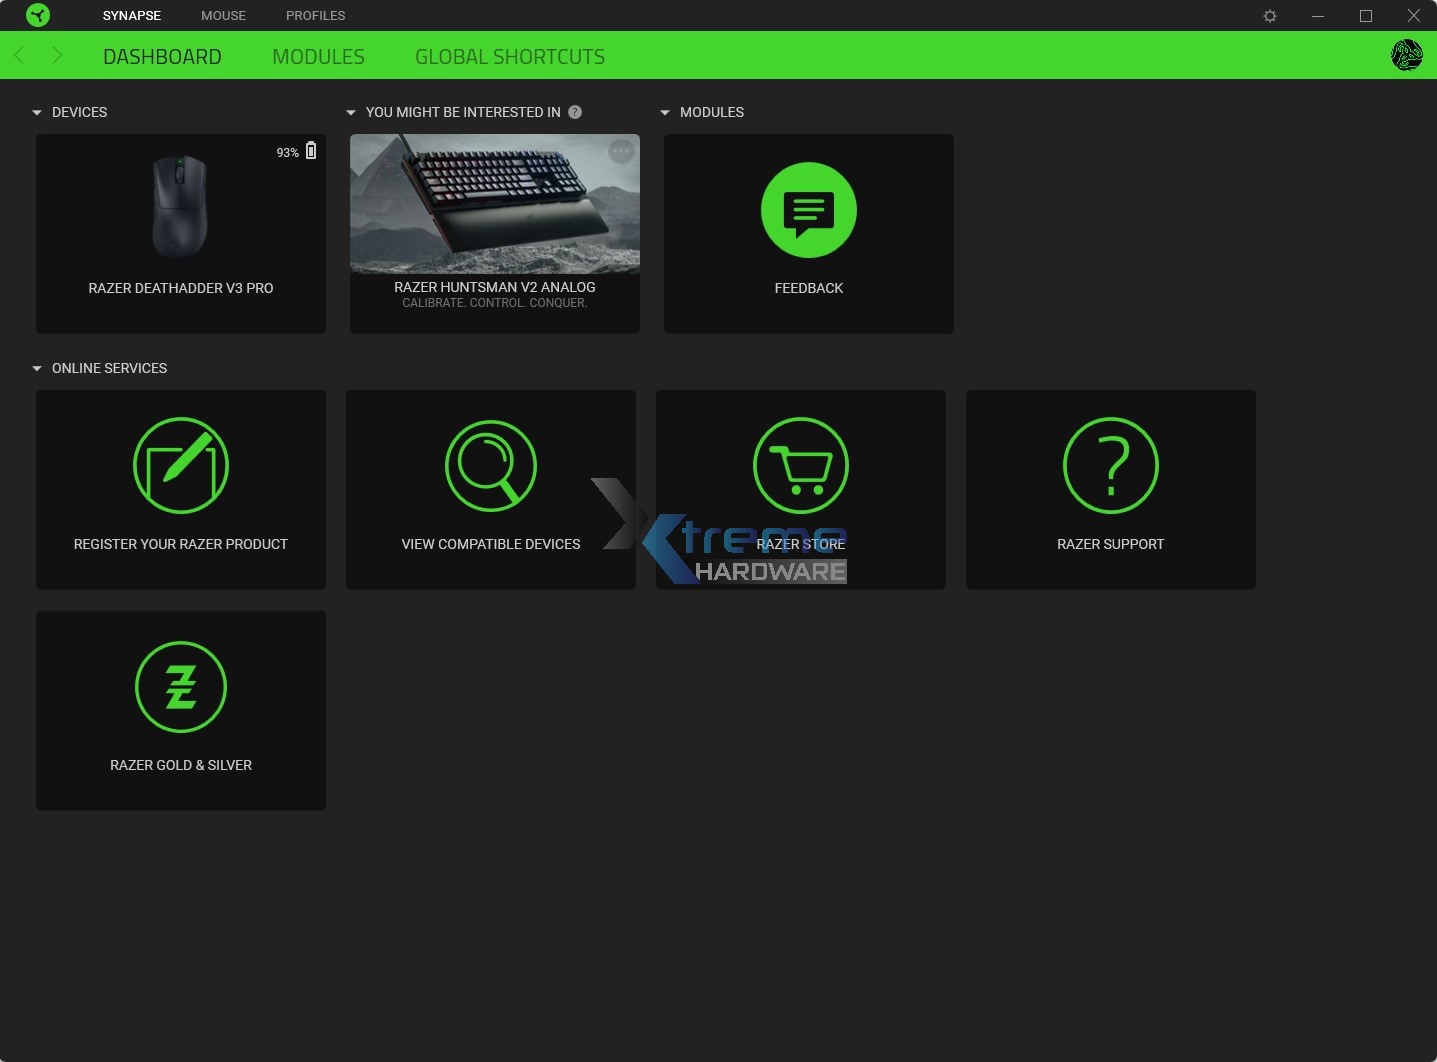Open the user profile avatar
This screenshot has height=1062, width=1437.
click(x=1406, y=55)
